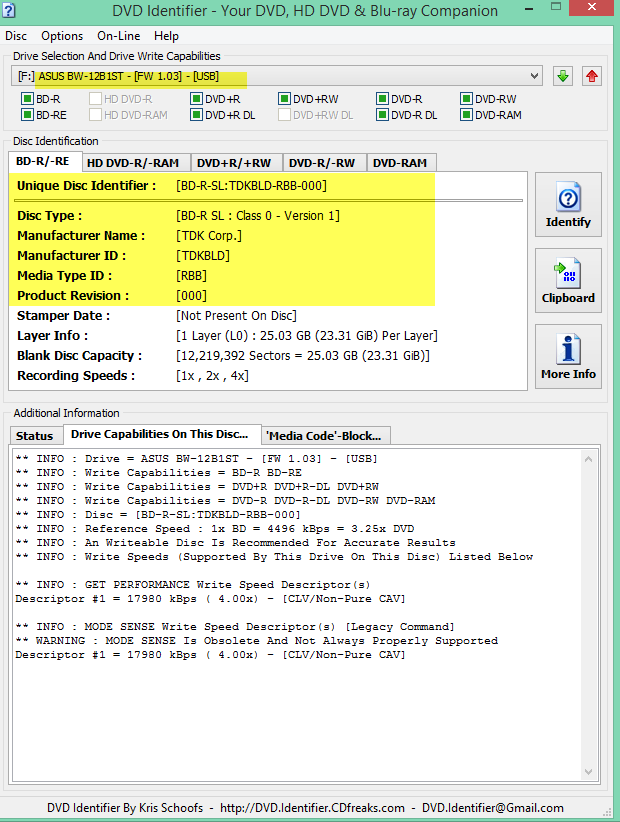Open the More Info button

pyautogui.click(x=568, y=356)
